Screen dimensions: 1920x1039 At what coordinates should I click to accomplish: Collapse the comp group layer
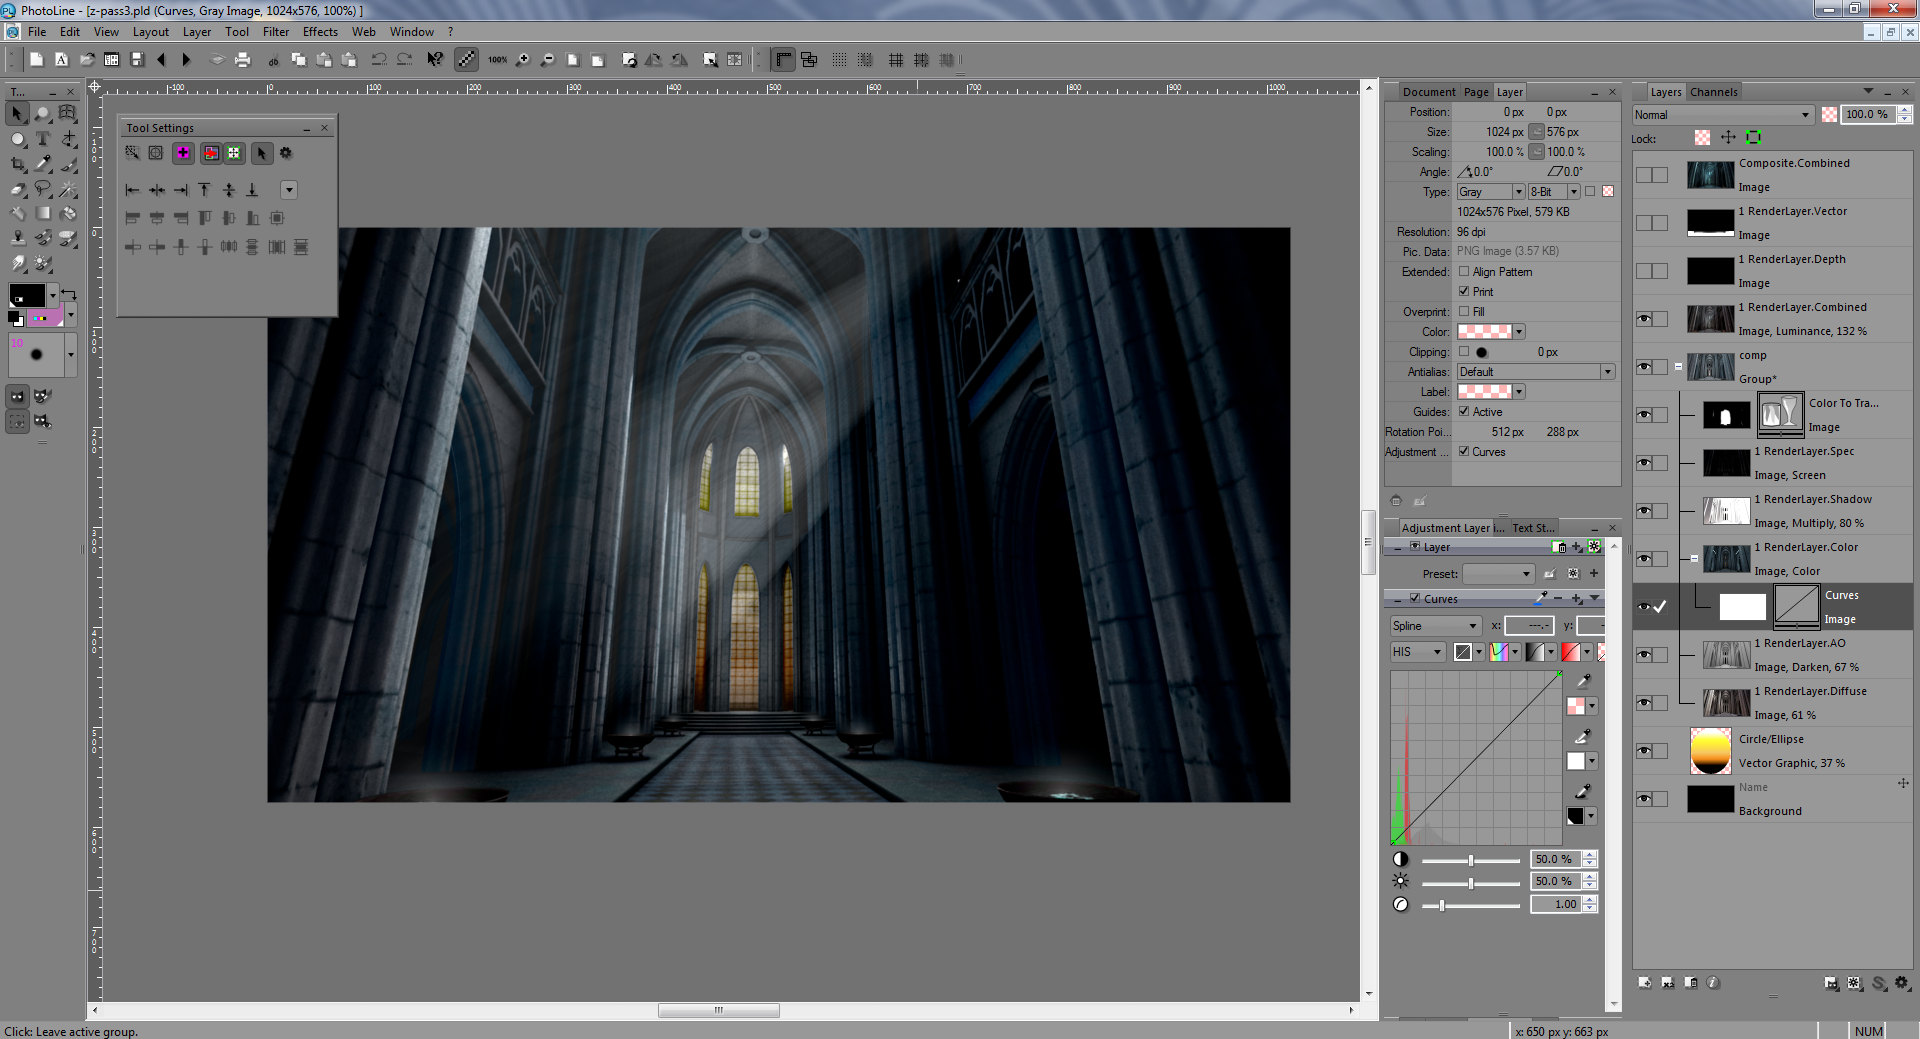pos(1678,367)
